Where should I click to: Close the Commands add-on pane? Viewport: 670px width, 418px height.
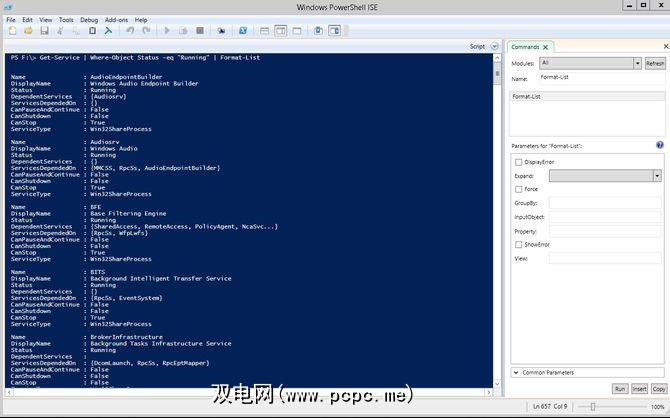[666, 46]
